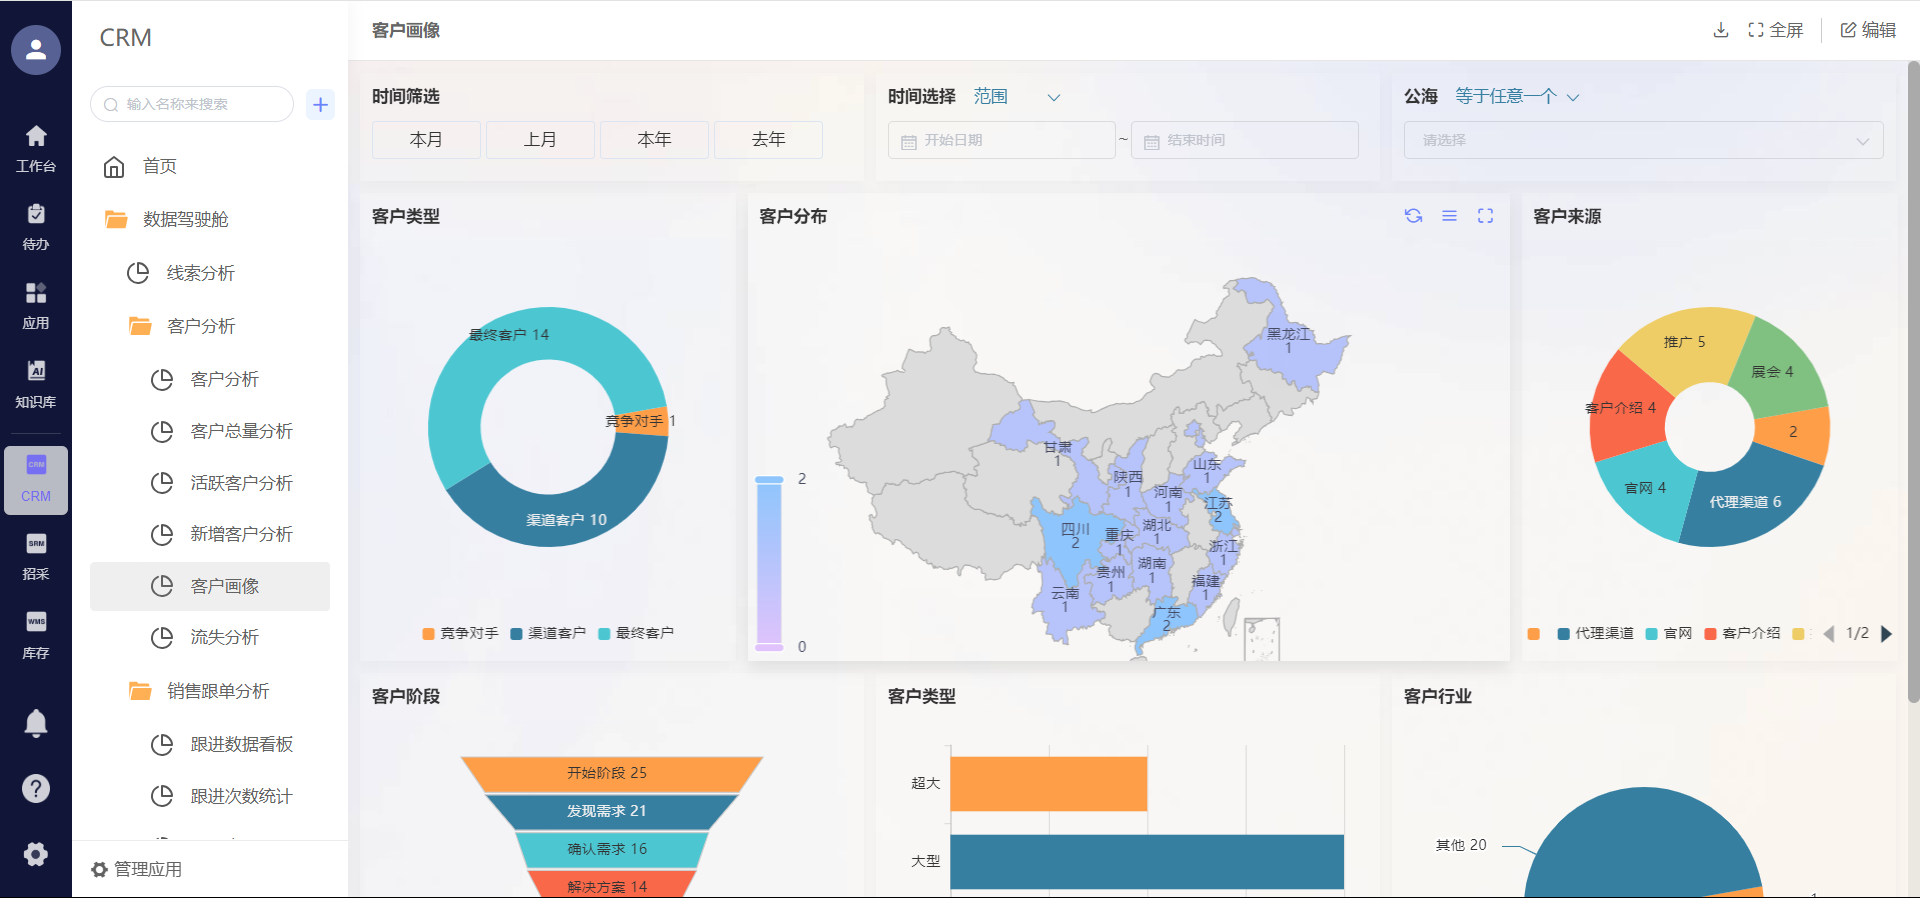Screen dimensions: 1920x898
Task: Open the list menu icon on 客户分布
Action: pyautogui.click(x=1449, y=216)
